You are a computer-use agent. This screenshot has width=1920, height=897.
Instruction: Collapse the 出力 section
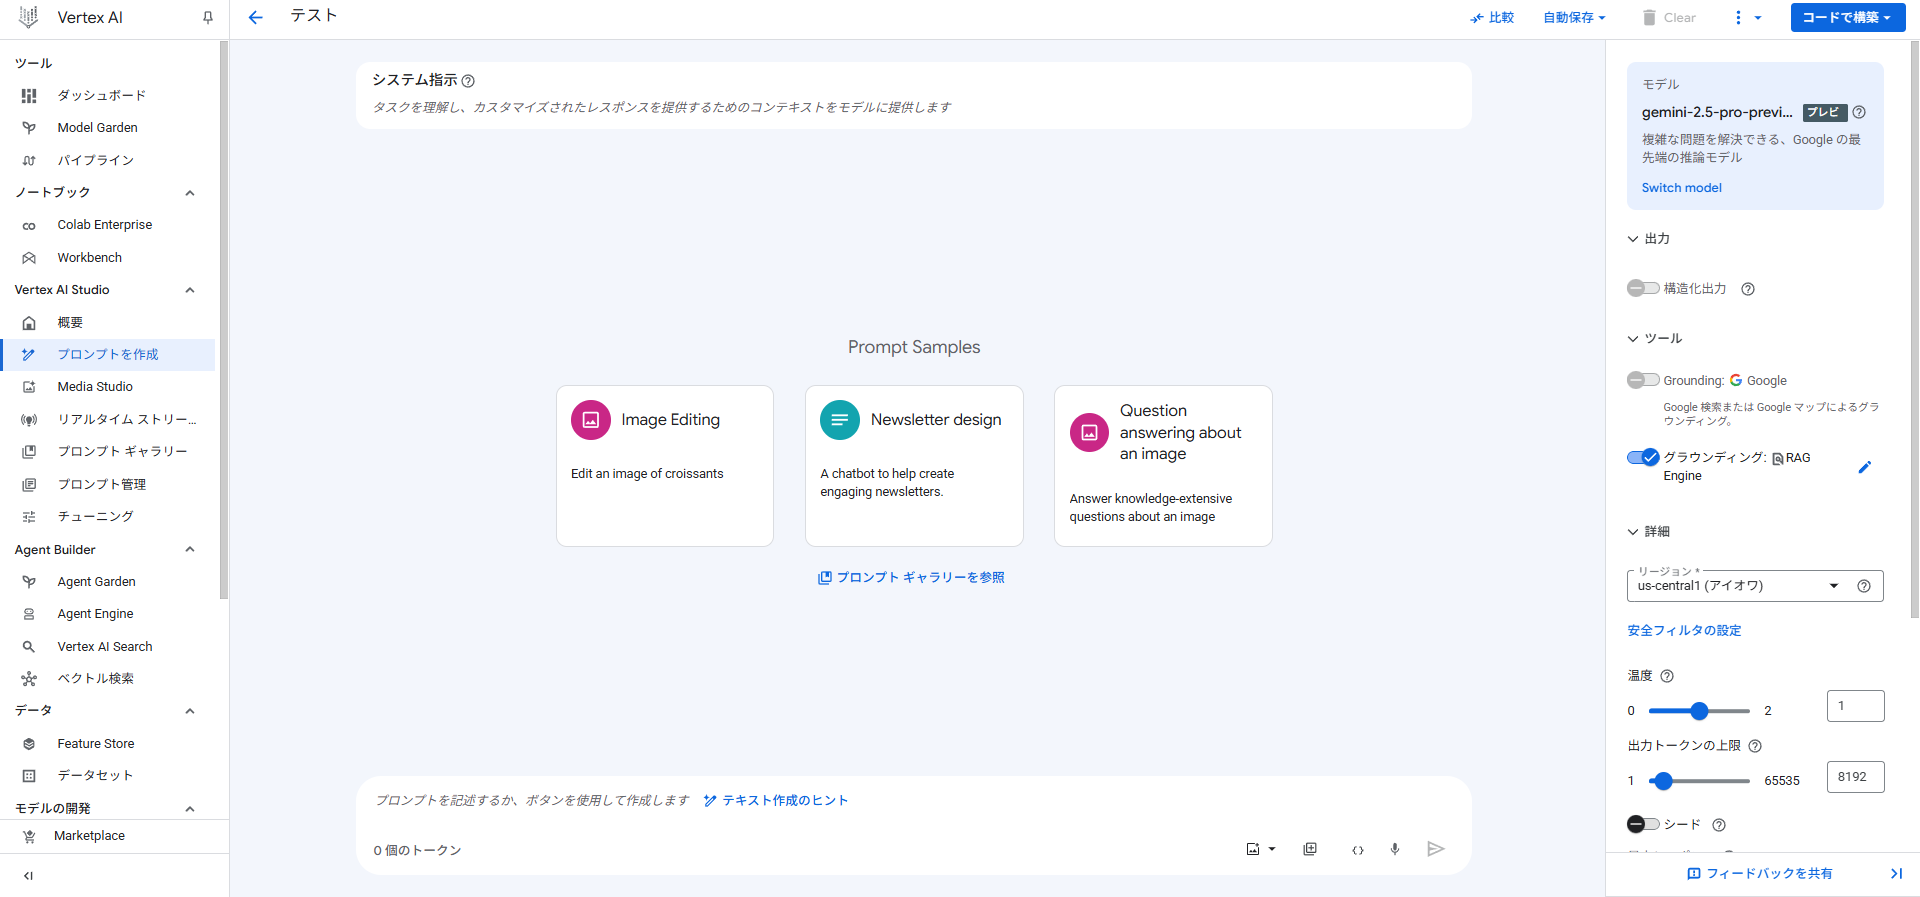point(1633,239)
